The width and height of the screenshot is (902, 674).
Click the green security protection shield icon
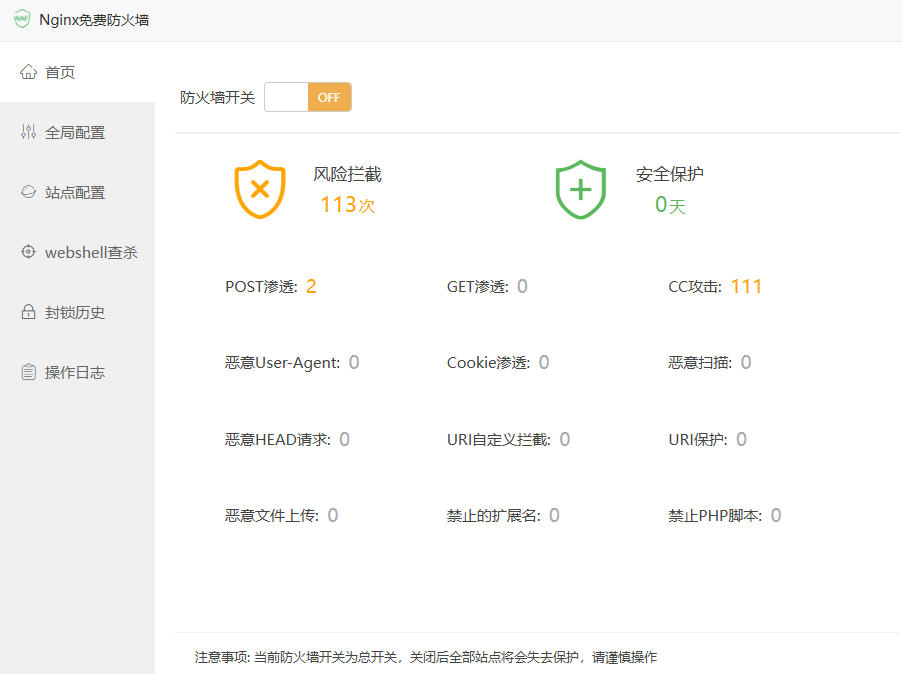[x=581, y=189]
